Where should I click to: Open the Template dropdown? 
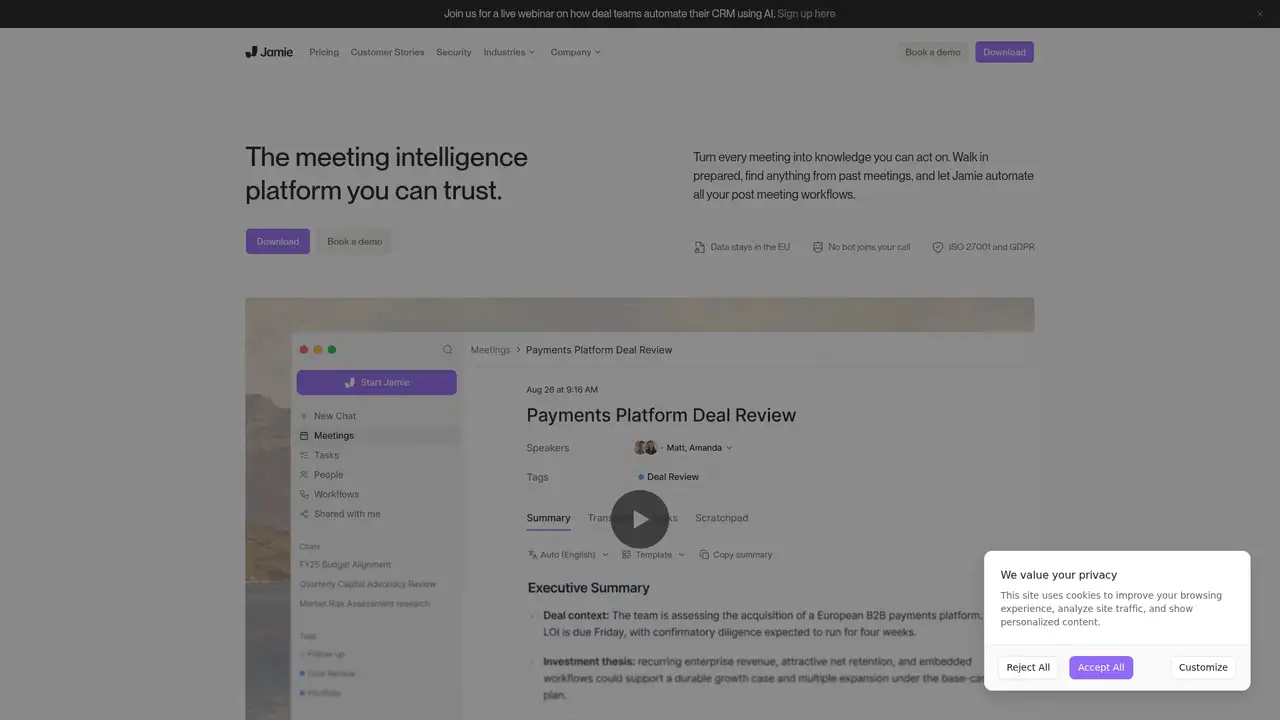[x=653, y=555]
